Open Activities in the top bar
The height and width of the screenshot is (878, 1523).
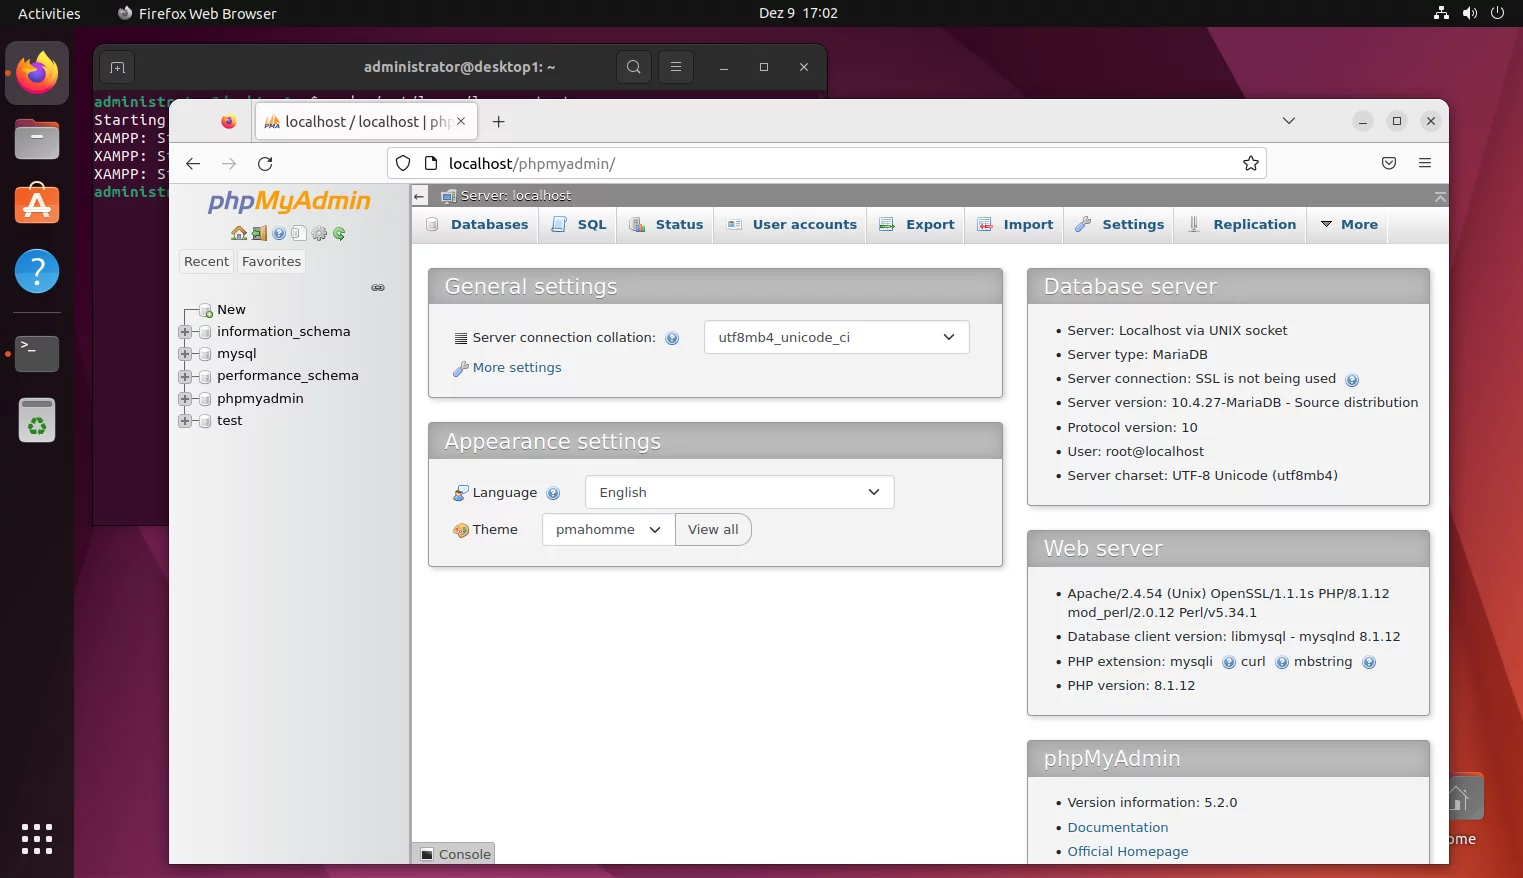[x=49, y=13]
